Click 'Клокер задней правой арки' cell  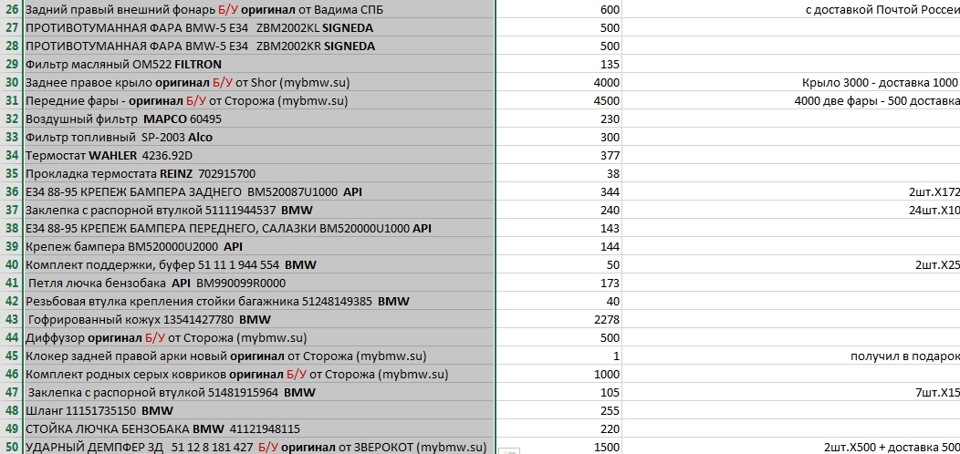[x=259, y=356]
